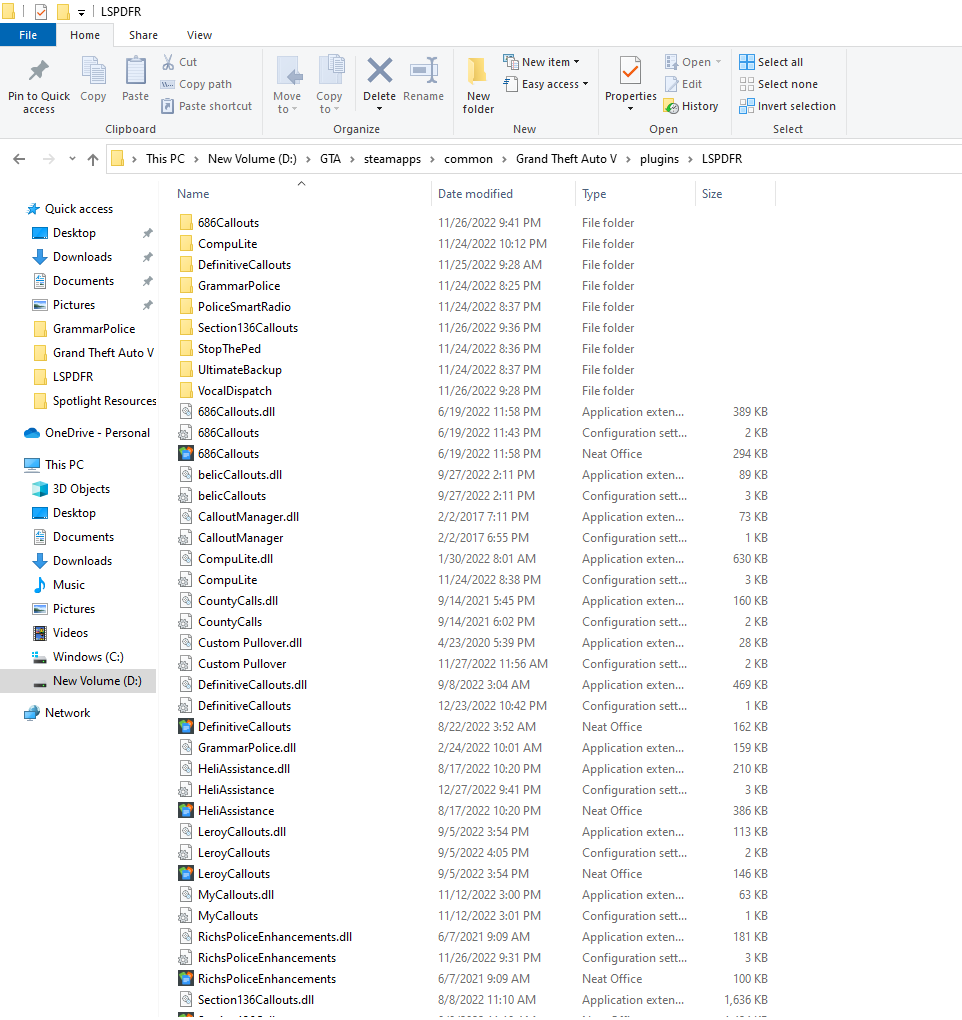The image size is (962, 1020).
Task: Select New Volume (D:) in sidebar
Action: (x=78, y=681)
